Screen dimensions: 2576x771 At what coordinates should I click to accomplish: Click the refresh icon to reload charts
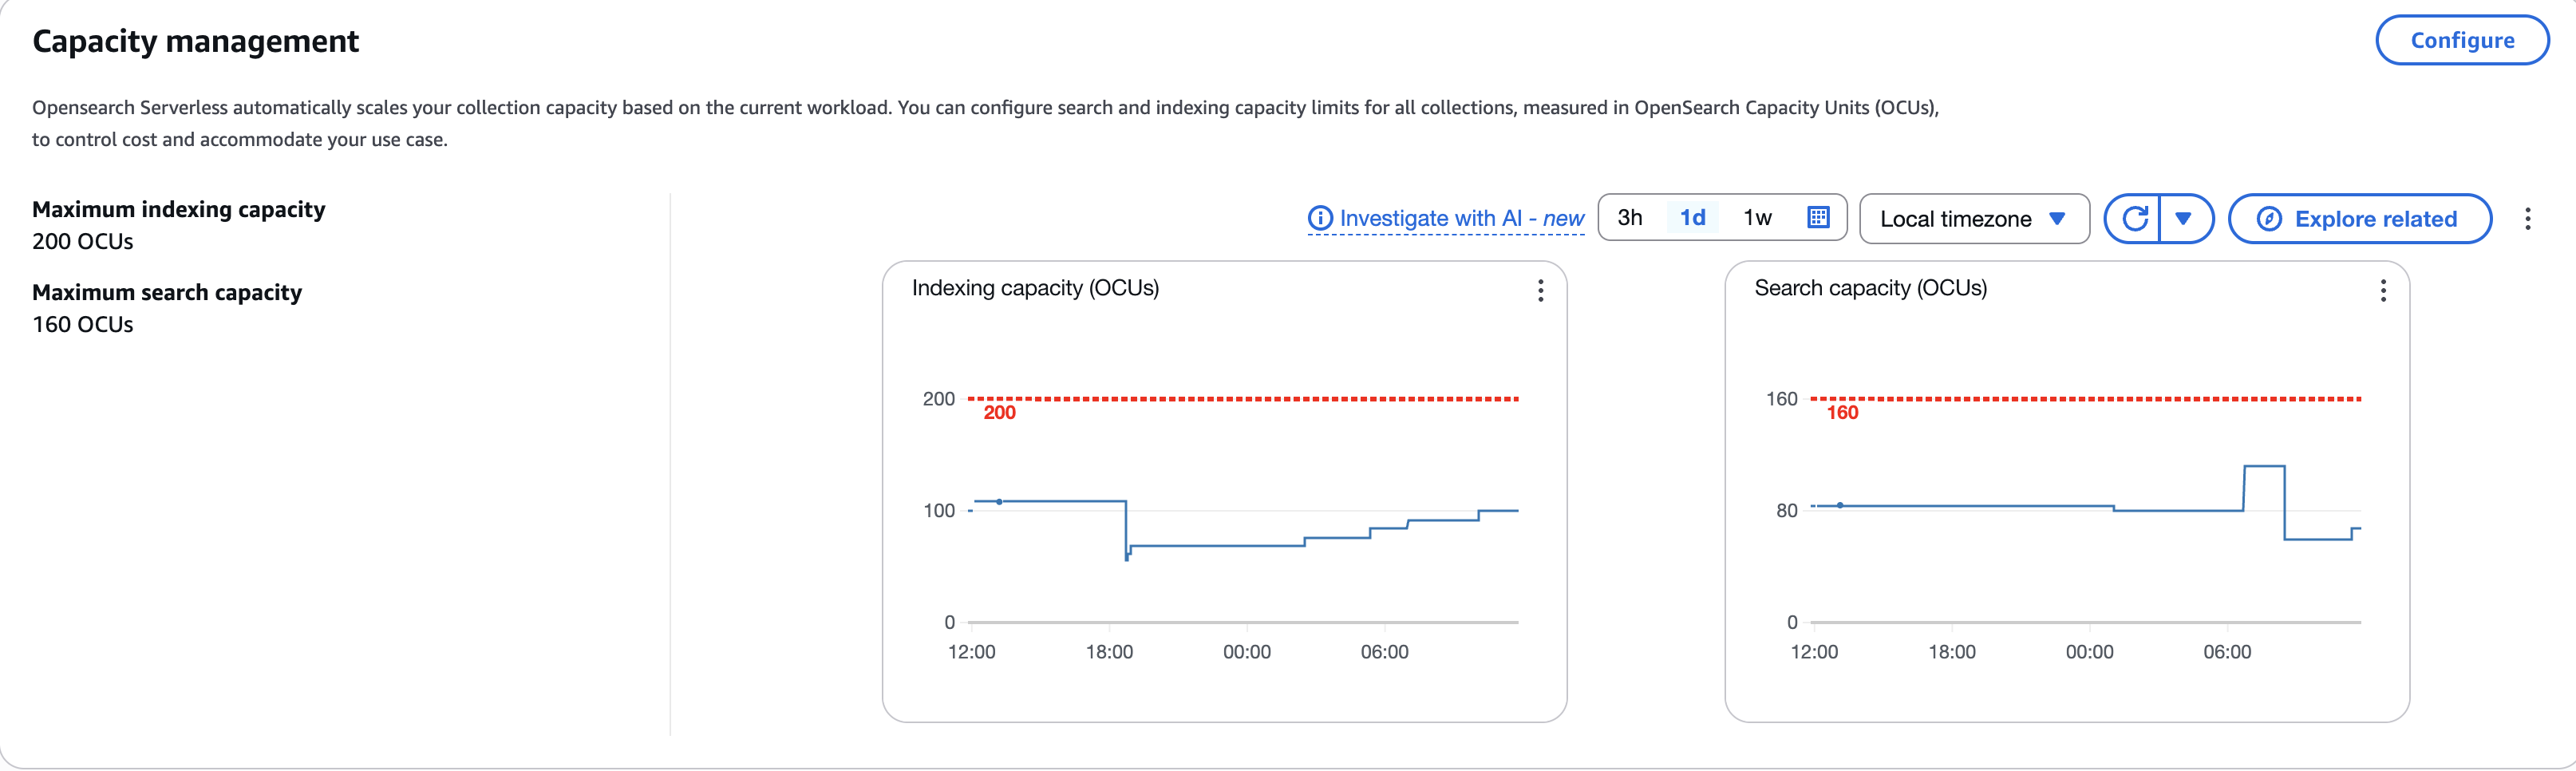click(2135, 218)
